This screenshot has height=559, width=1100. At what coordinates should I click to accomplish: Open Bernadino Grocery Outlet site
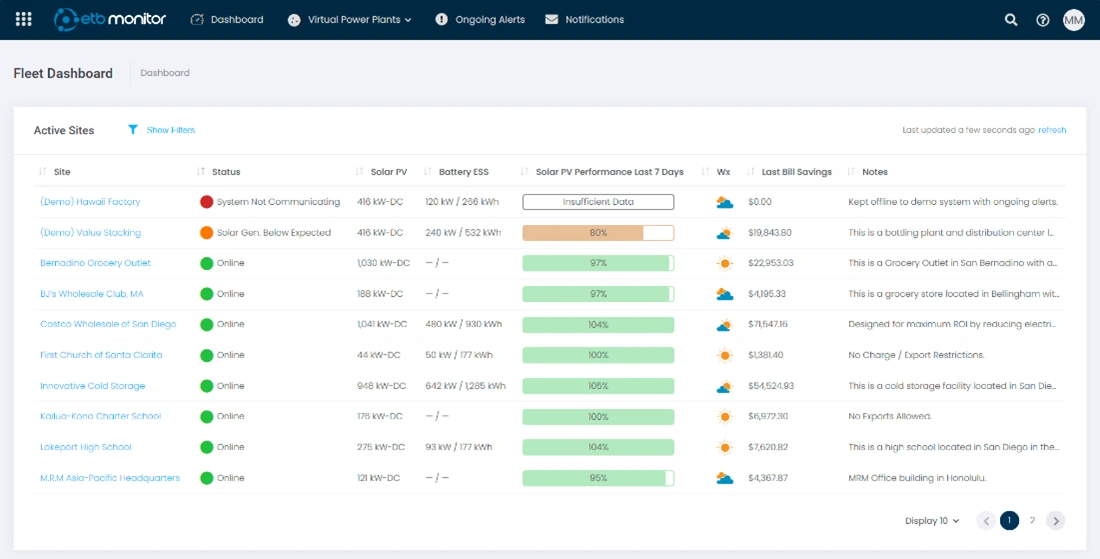[x=95, y=263]
